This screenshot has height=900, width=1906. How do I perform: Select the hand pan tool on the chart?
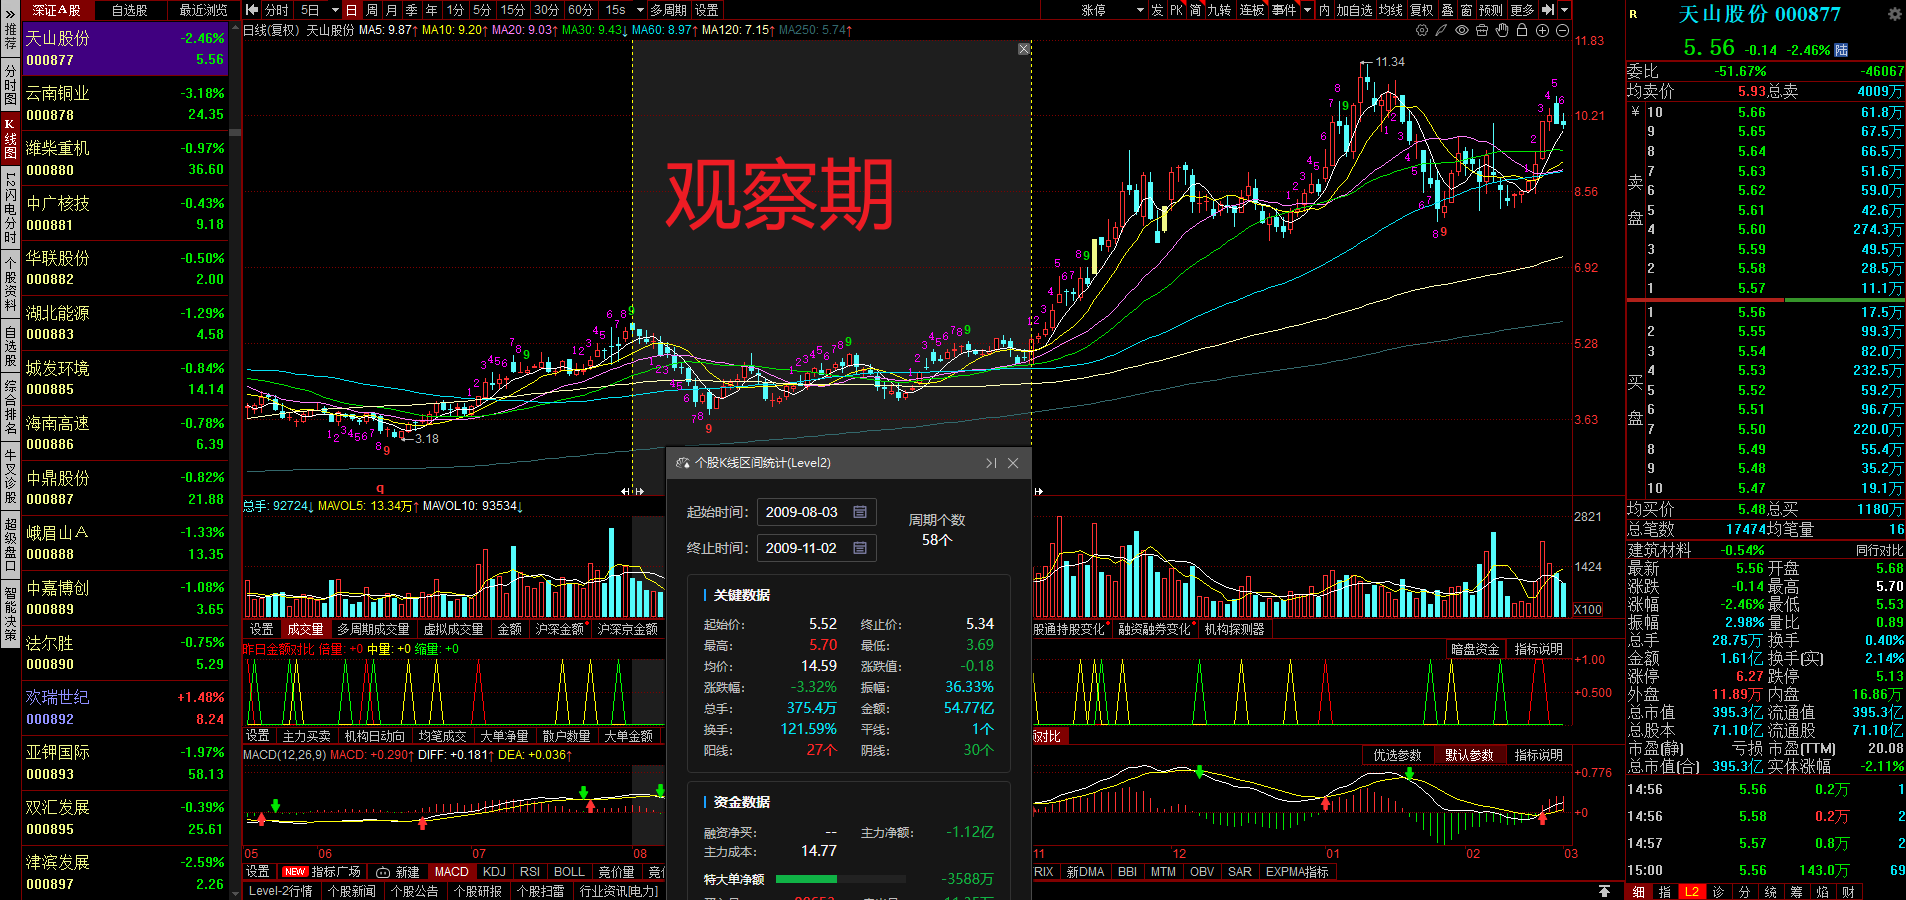pyautogui.click(x=1502, y=31)
